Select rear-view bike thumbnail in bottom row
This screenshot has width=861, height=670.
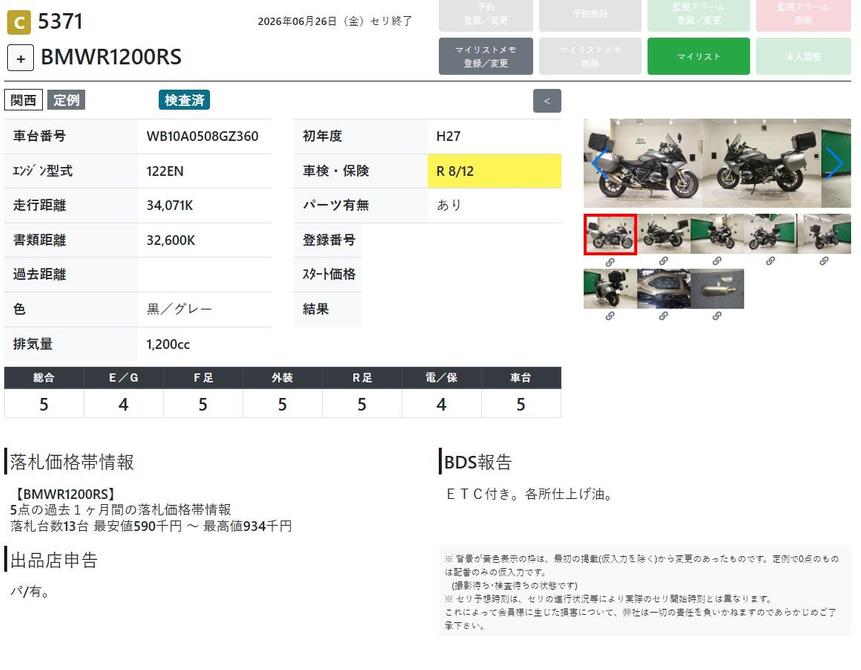[610, 289]
